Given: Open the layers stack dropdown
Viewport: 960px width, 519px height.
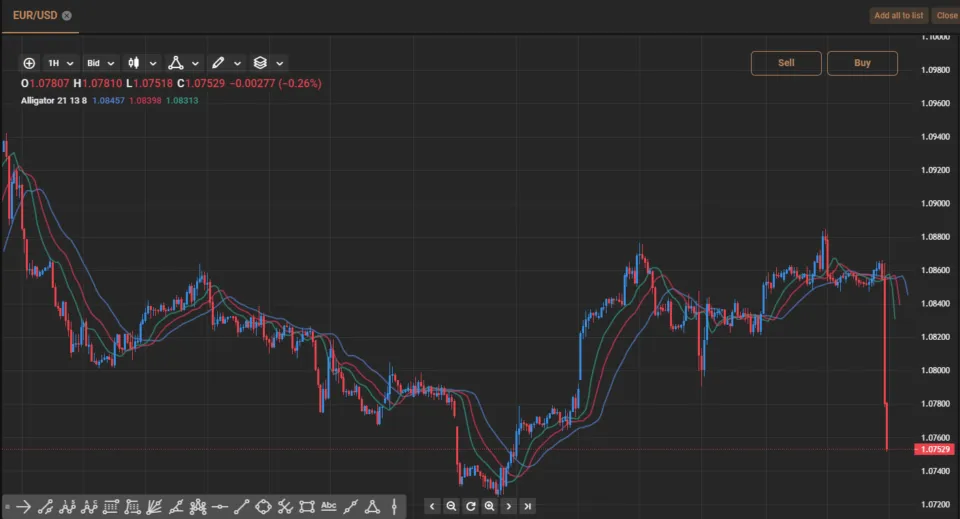Looking at the screenshot, I should click(268, 63).
